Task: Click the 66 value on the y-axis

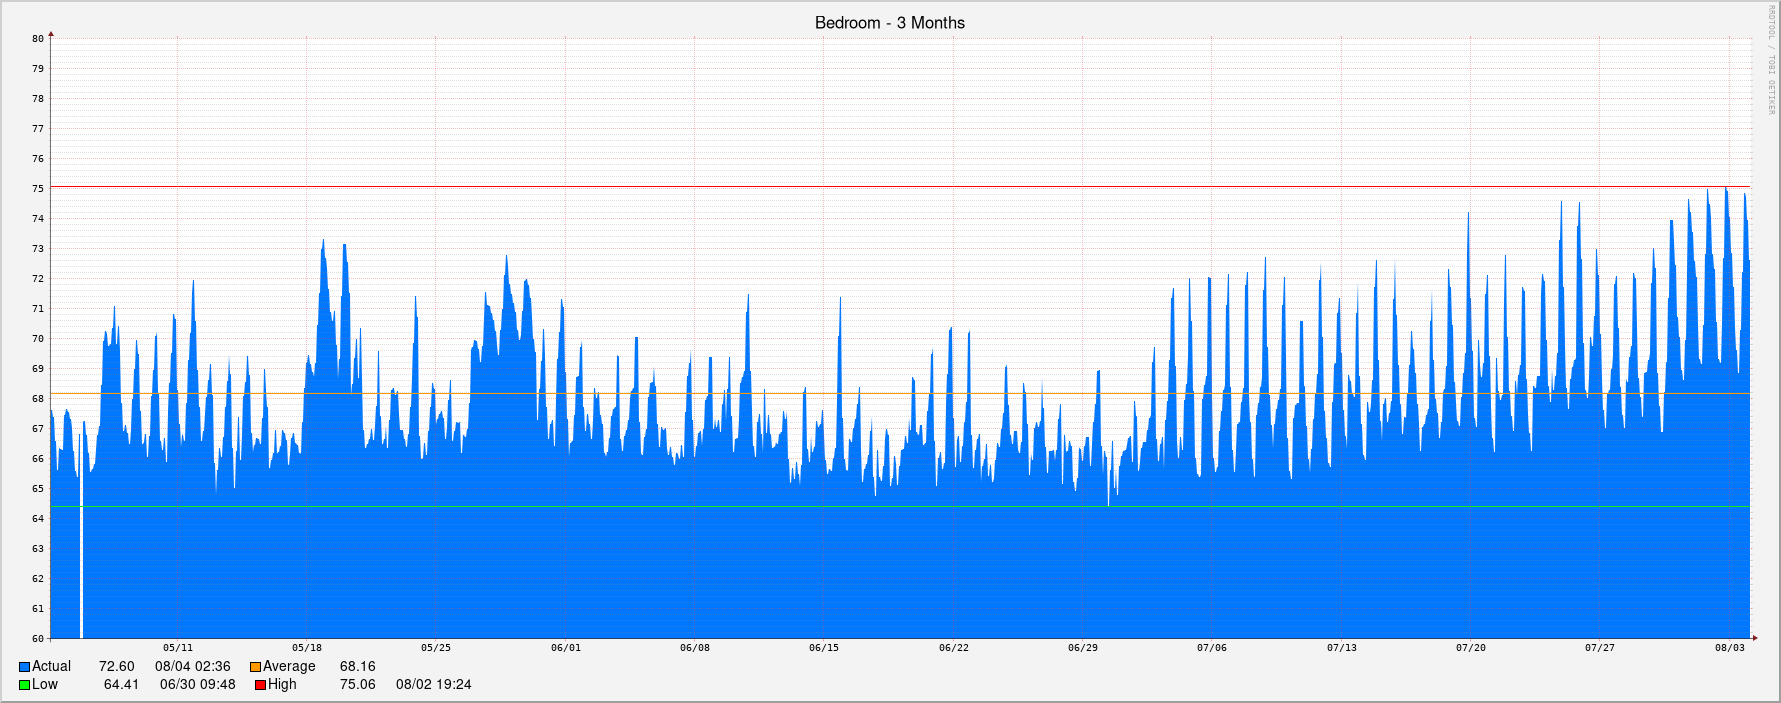Action: pos(38,459)
